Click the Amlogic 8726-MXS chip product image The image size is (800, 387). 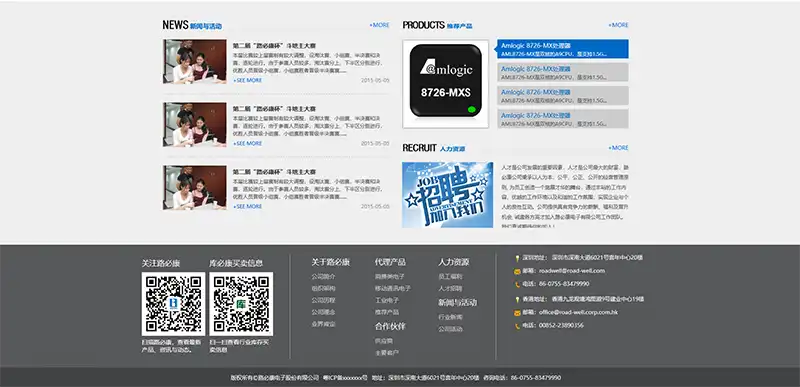pos(445,84)
